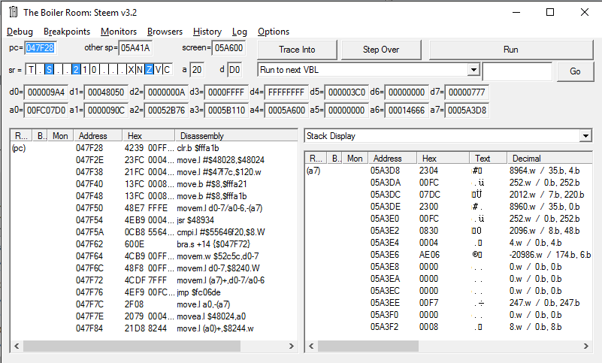This screenshot has width=602, height=363.
Task: Click the d3 register field 0000FFFF
Action: [x=226, y=92]
